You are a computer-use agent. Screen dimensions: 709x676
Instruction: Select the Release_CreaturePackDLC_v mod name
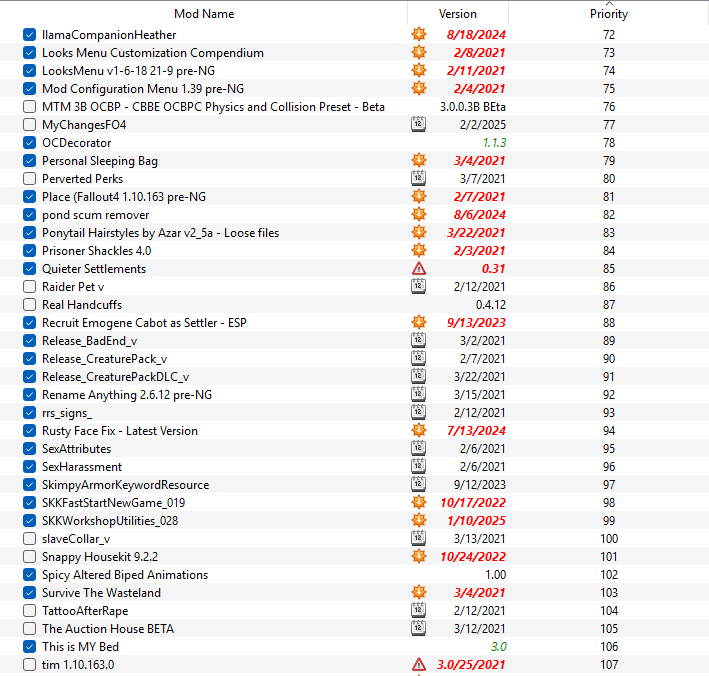[x=116, y=377]
